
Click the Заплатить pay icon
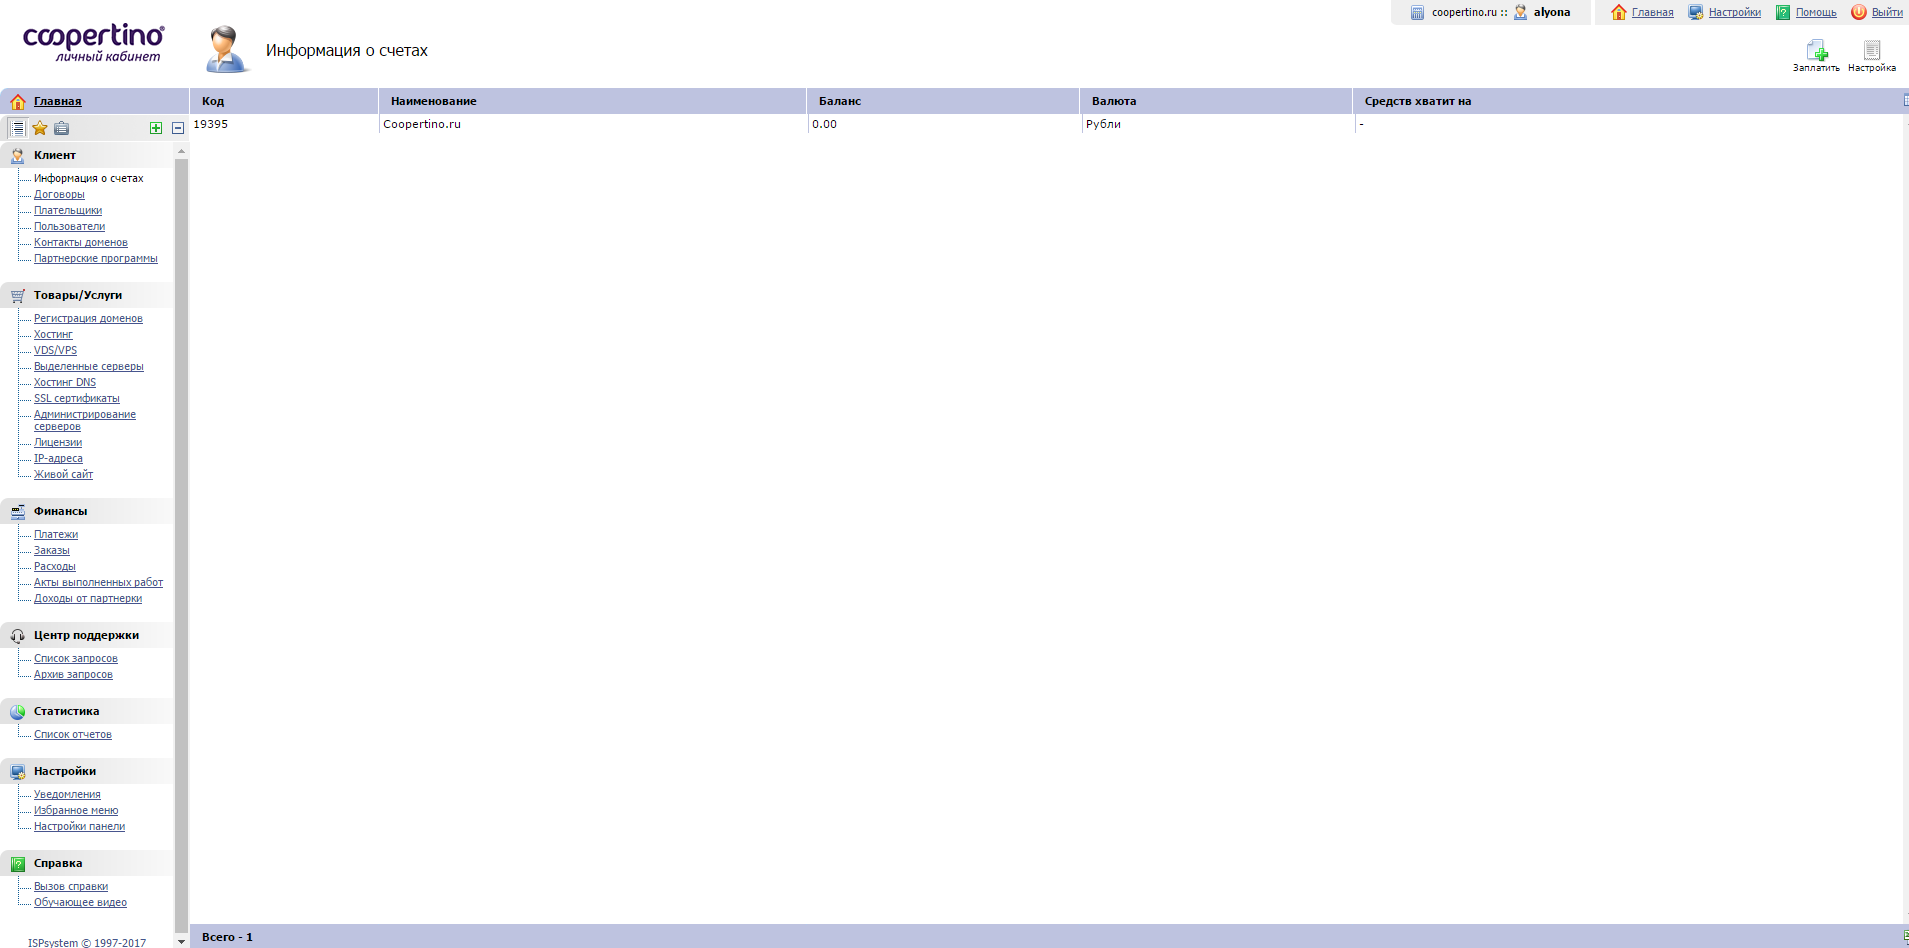tap(1817, 50)
